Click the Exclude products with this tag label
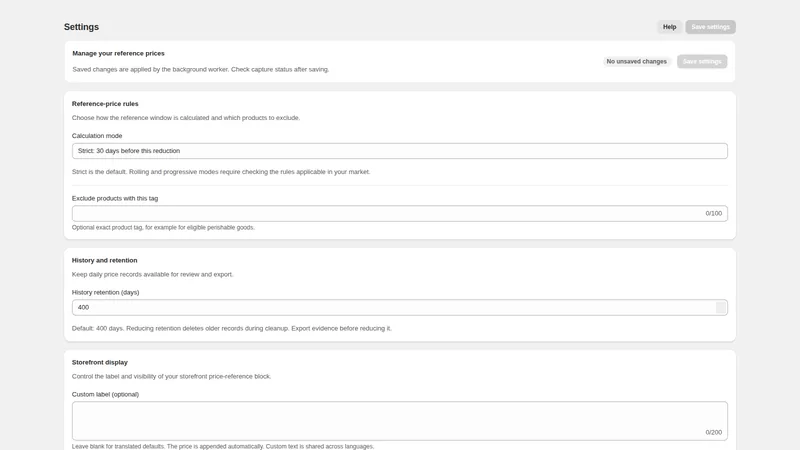This screenshot has height=450, width=800. pyautogui.click(x=115, y=198)
